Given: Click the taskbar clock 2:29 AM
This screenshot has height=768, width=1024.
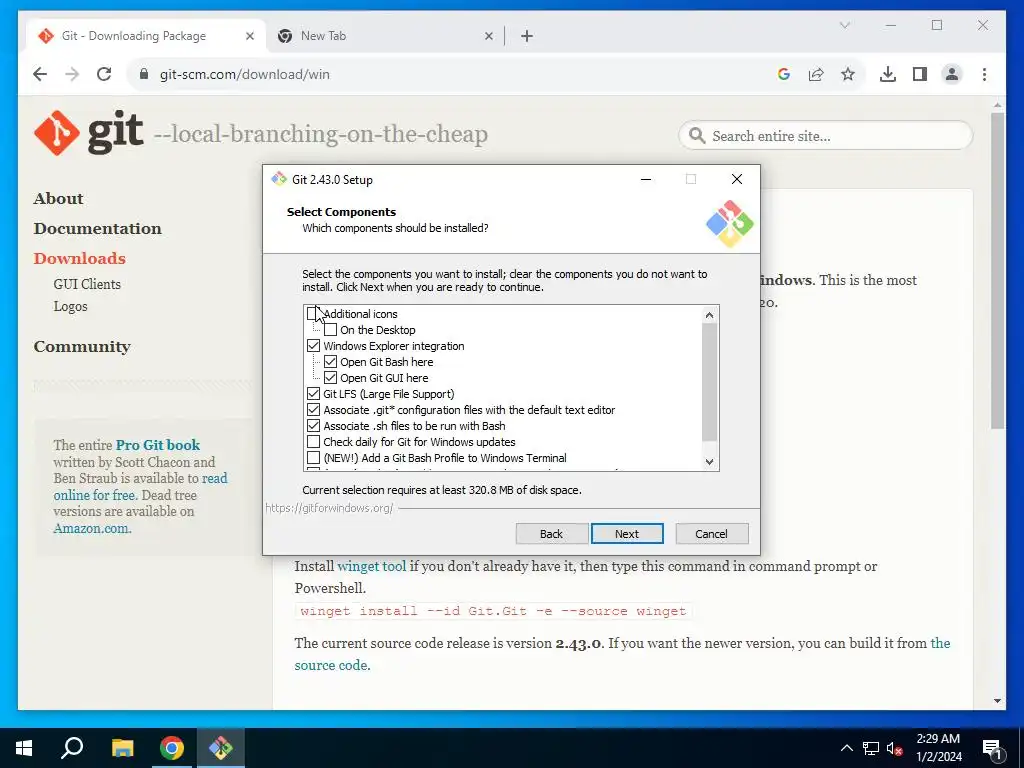Looking at the screenshot, I should click(x=938, y=739).
